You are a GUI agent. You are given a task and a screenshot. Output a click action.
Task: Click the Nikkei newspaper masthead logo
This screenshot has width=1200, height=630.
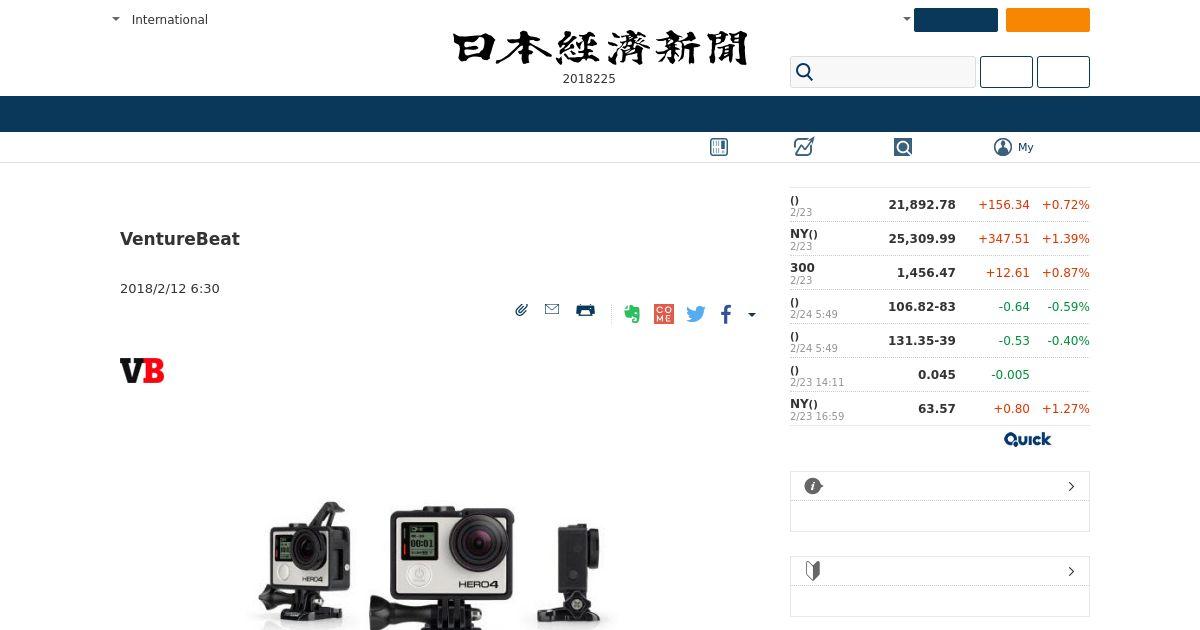tap(600, 48)
